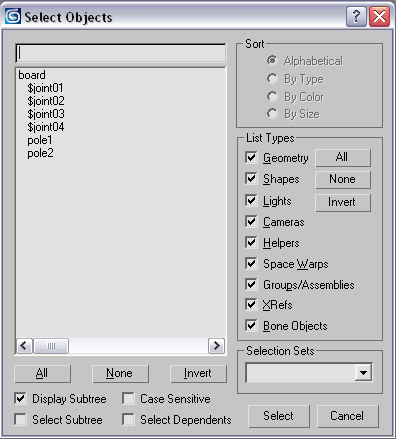The height and width of the screenshot is (439, 396).
Task: Choose the By Color sort radio button
Action: tap(272, 97)
